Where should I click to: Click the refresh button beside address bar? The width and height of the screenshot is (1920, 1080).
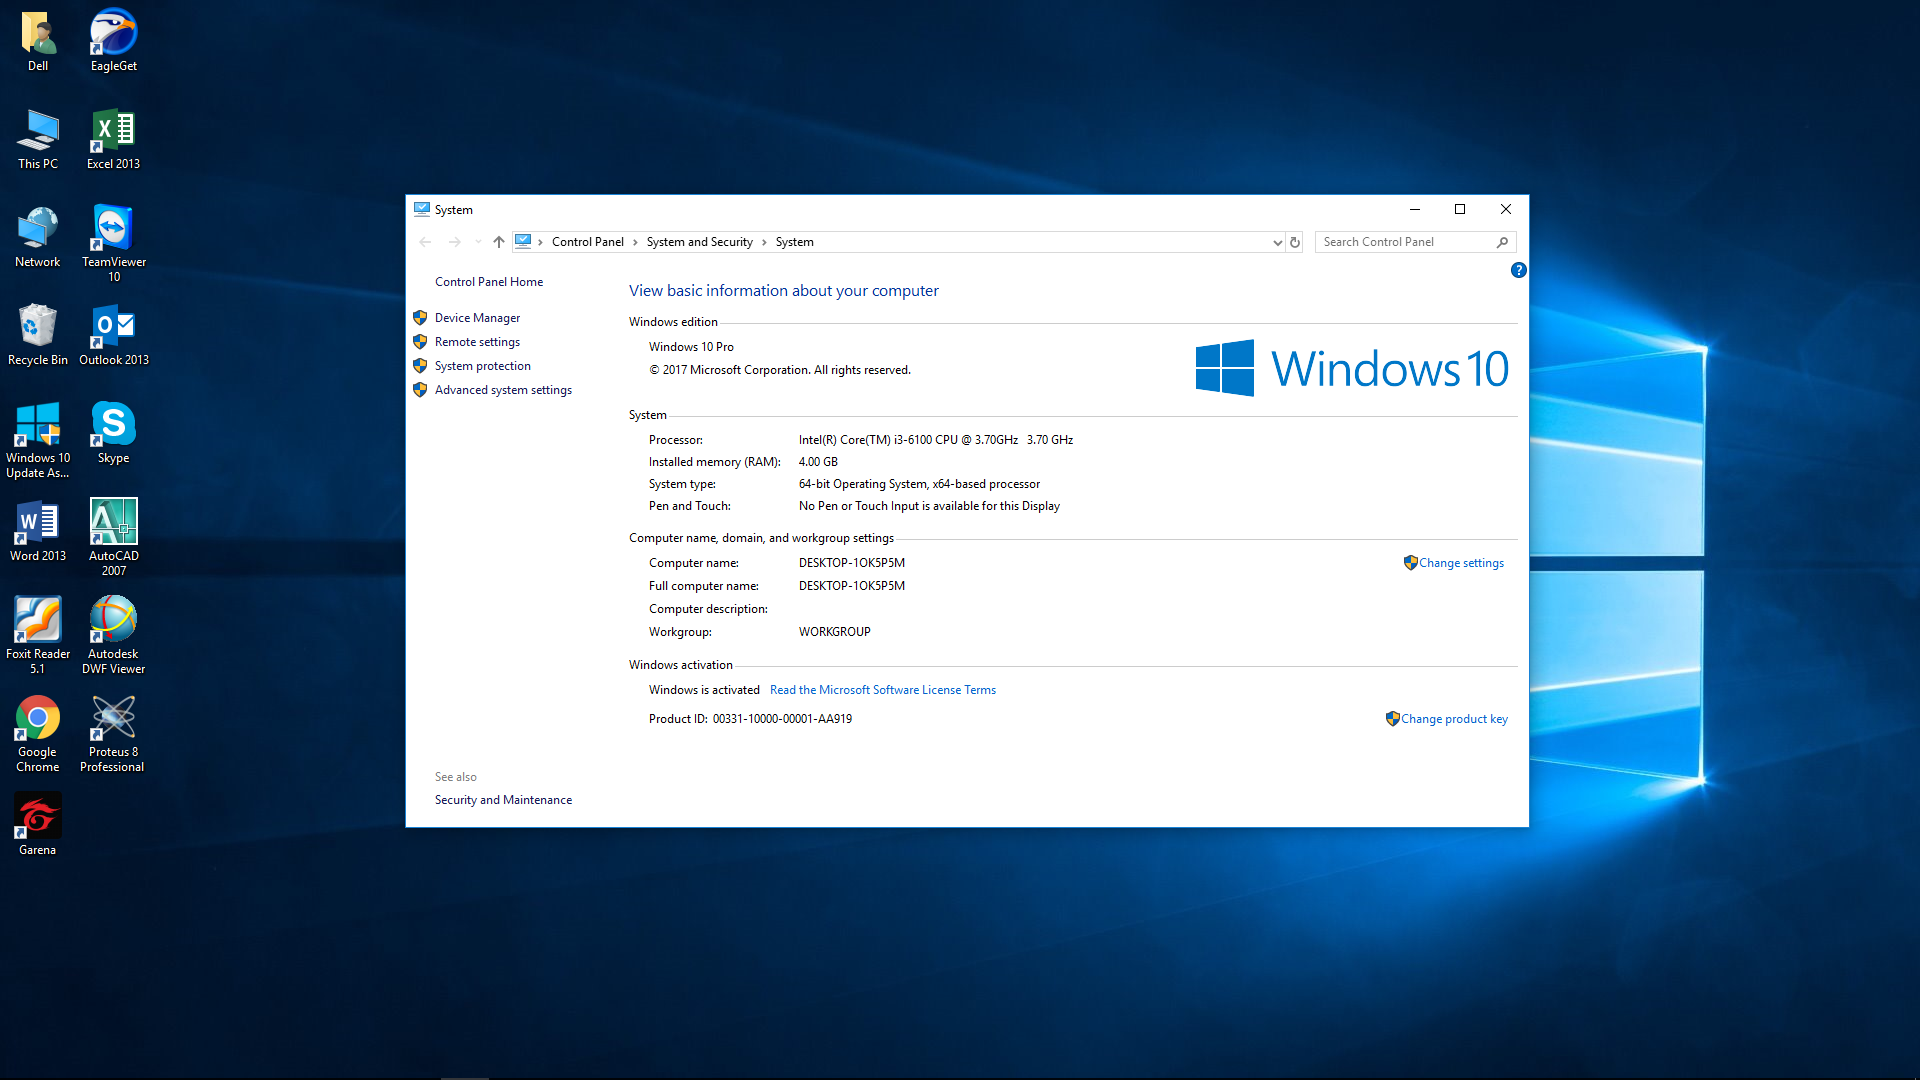[1294, 242]
